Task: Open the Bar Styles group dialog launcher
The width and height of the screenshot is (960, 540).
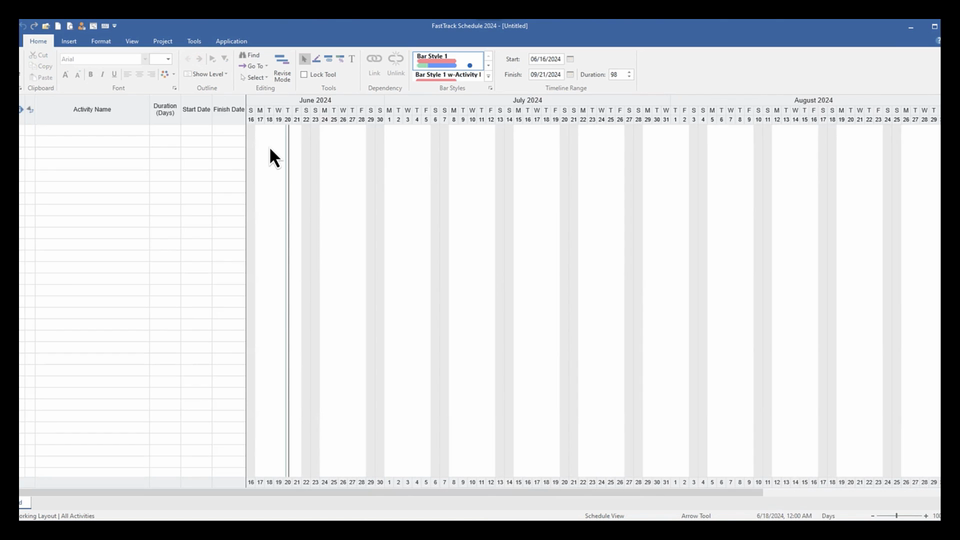Action: [490, 88]
